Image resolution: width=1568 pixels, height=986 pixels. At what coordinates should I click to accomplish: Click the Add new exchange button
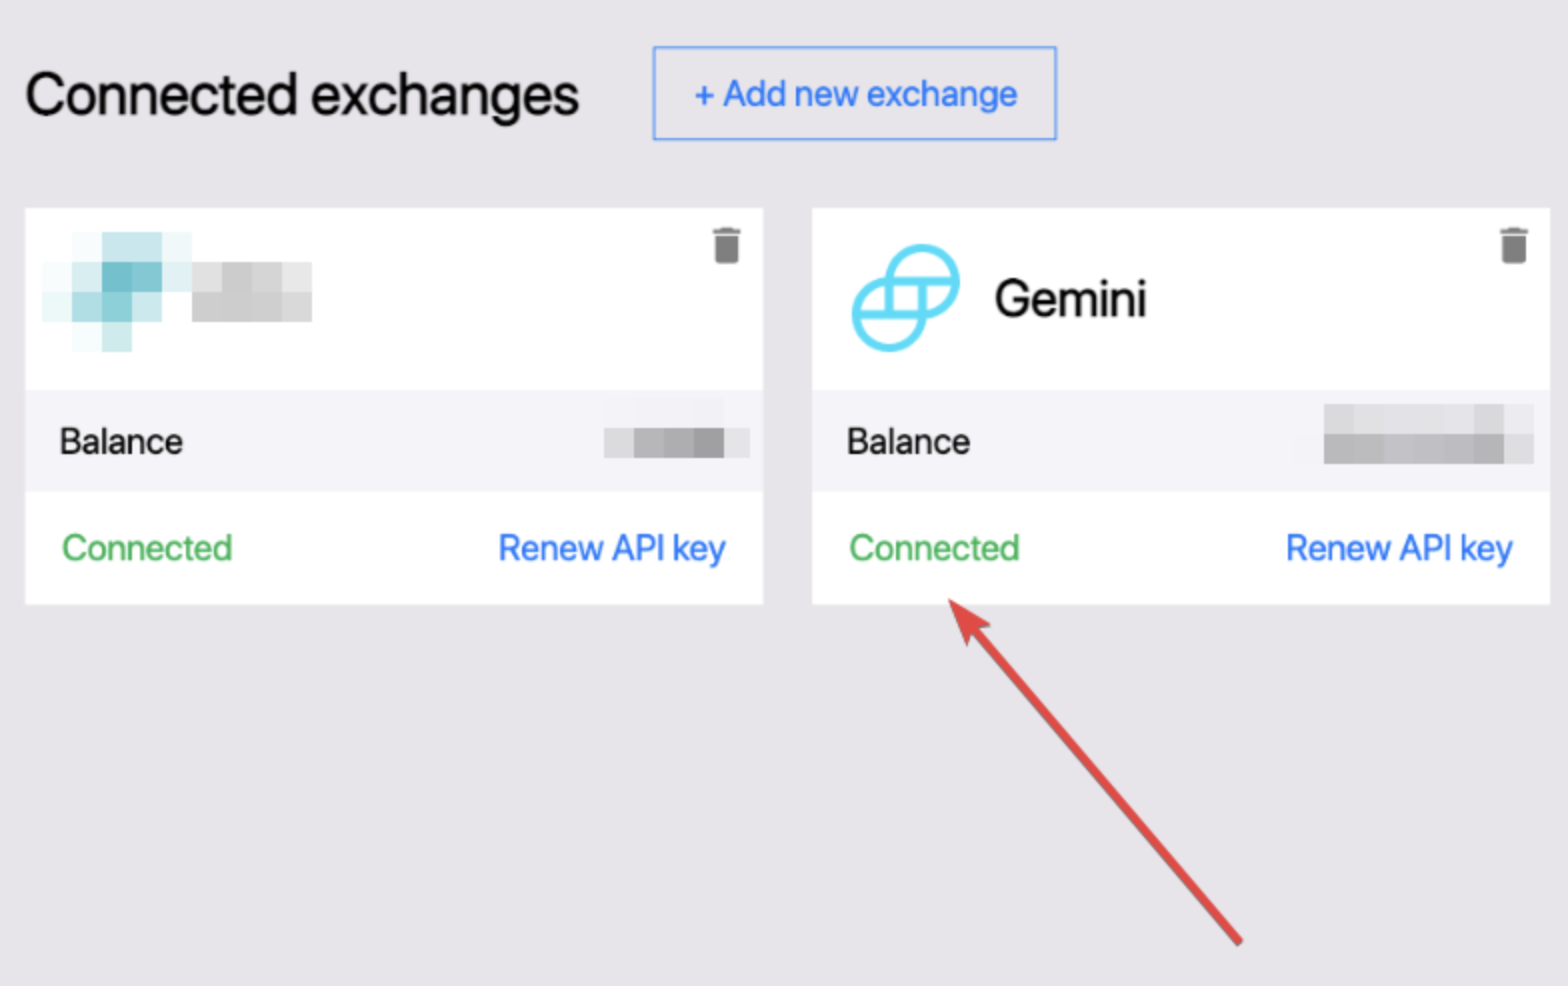pos(855,94)
